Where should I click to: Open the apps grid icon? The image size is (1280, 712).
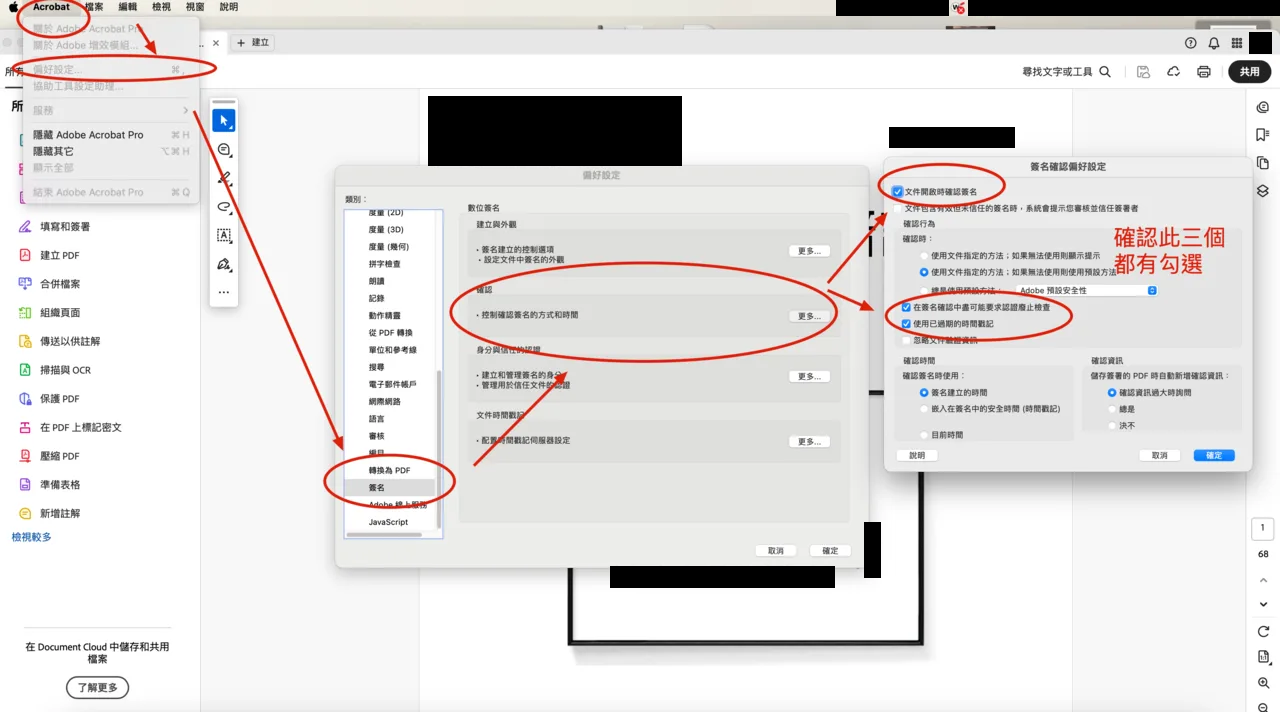(x=1237, y=43)
